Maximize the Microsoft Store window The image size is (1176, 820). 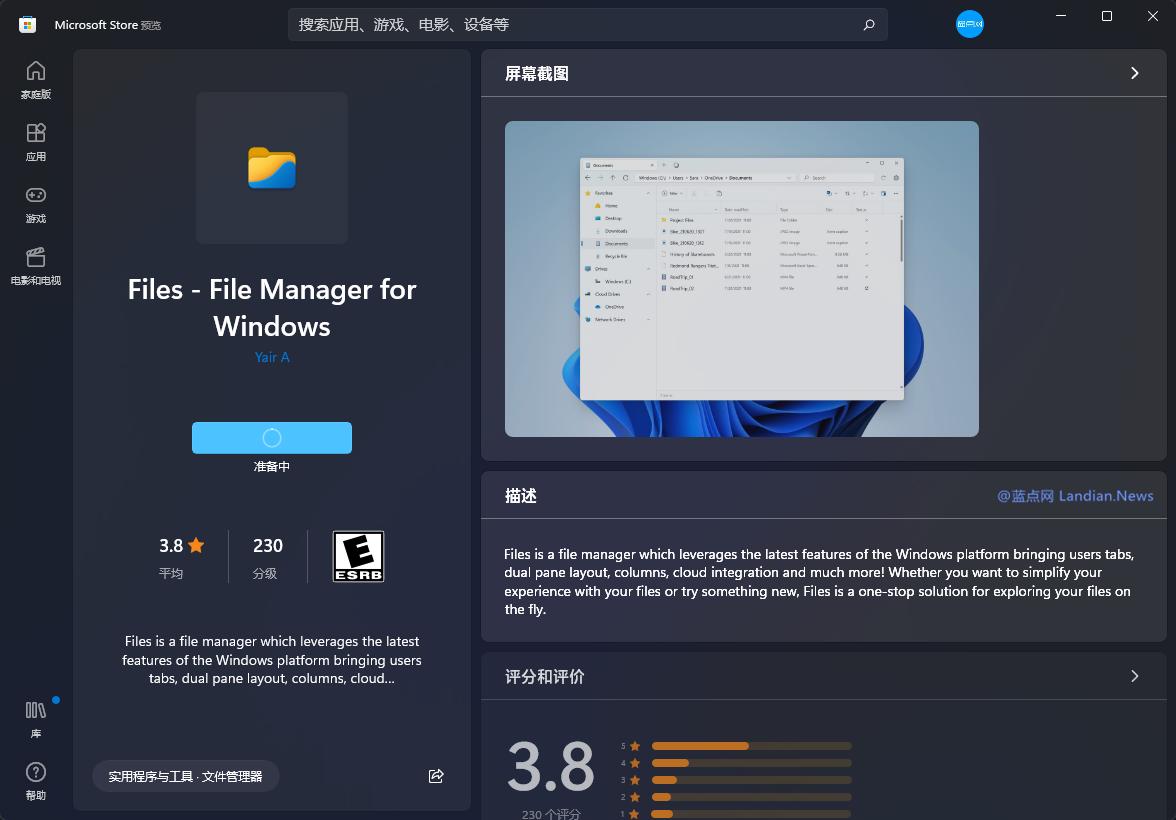tap(1106, 16)
